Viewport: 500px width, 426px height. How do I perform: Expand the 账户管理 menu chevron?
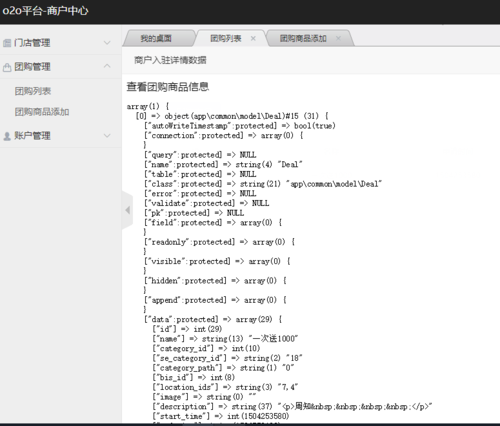tap(107, 136)
